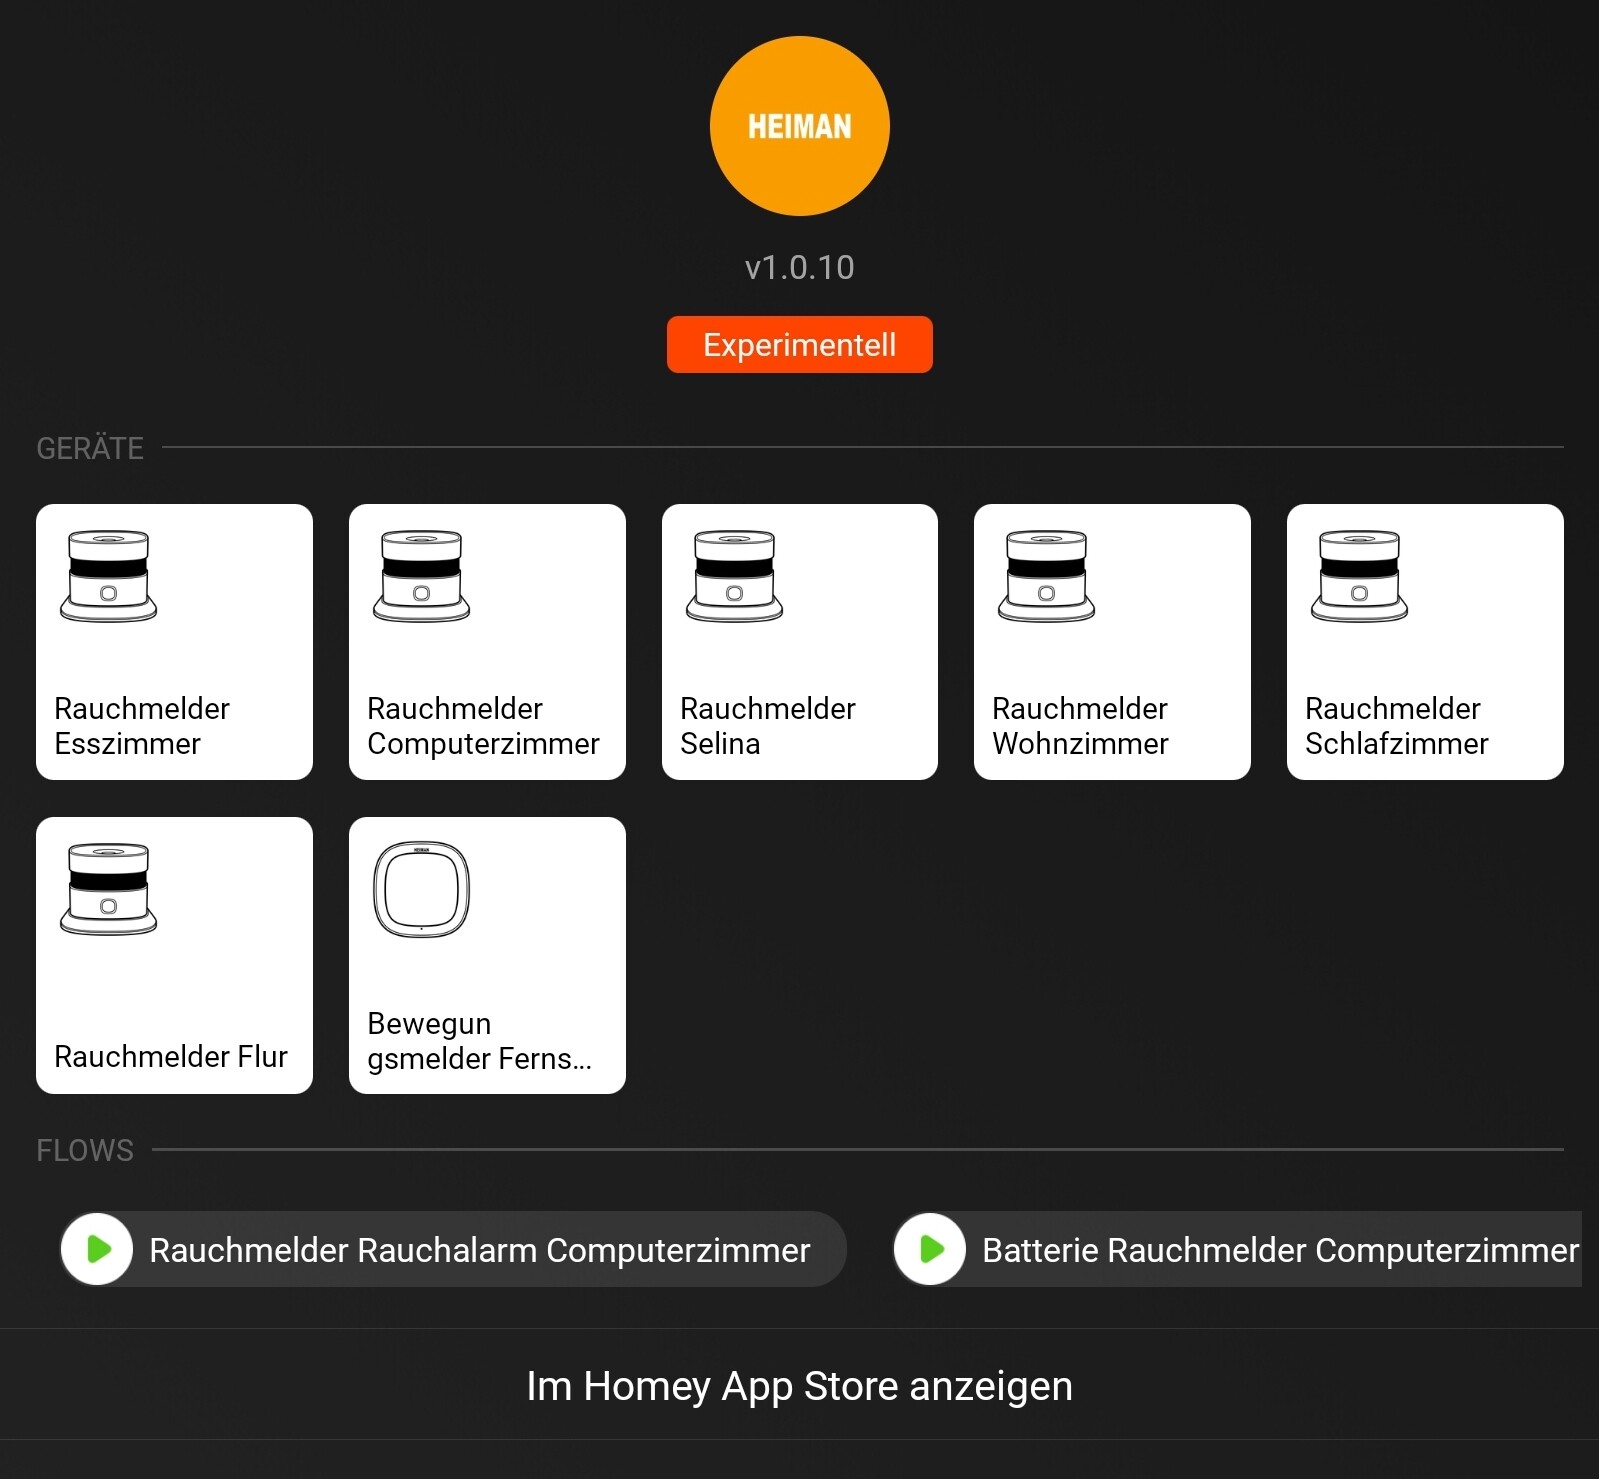The image size is (1599, 1479).
Task: Click the orange HEIMAN app logo
Action: [800, 126]
